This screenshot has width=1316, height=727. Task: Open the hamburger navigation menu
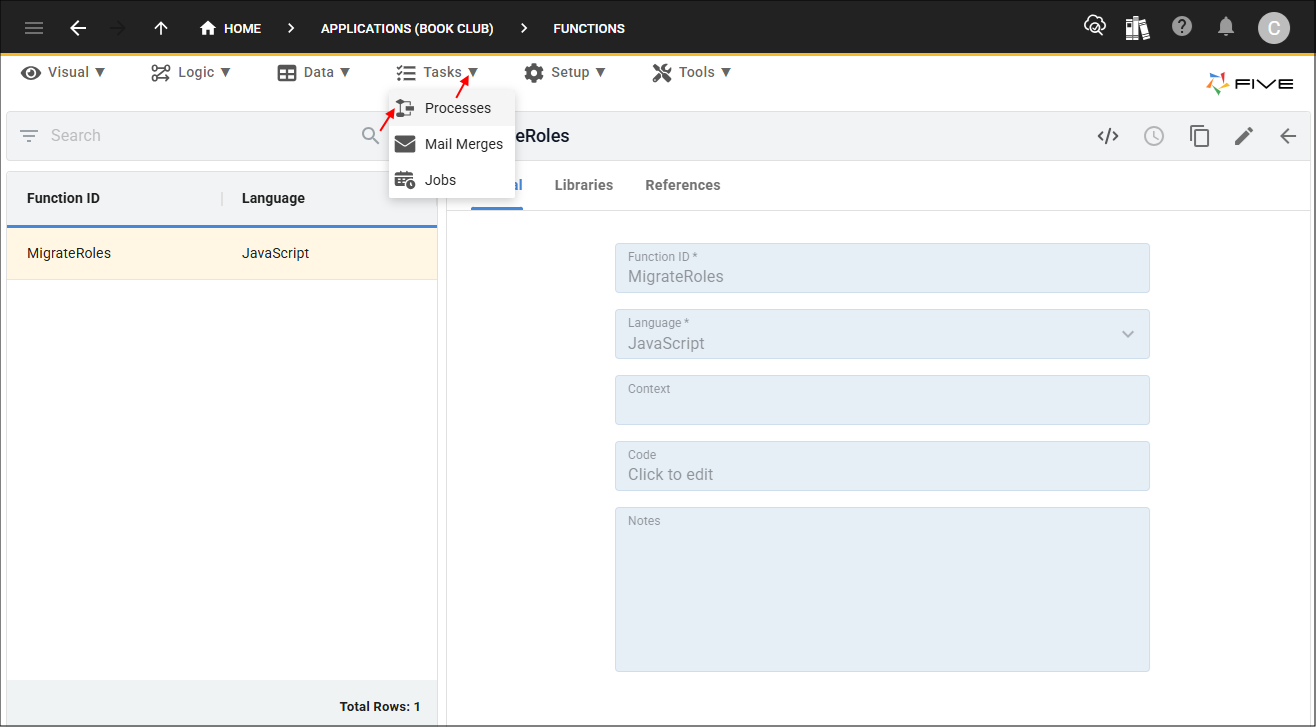[34, 28]
